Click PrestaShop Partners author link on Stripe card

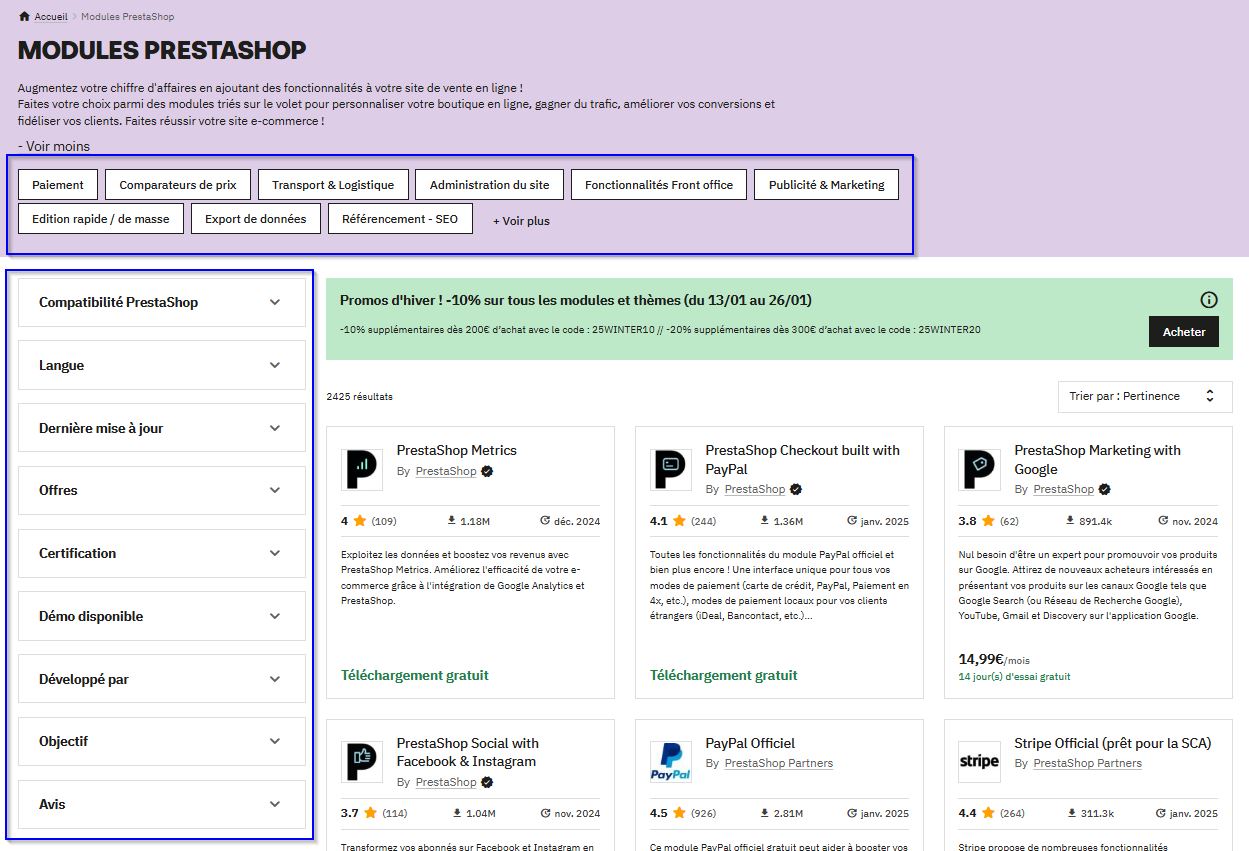click(1088, 763)
